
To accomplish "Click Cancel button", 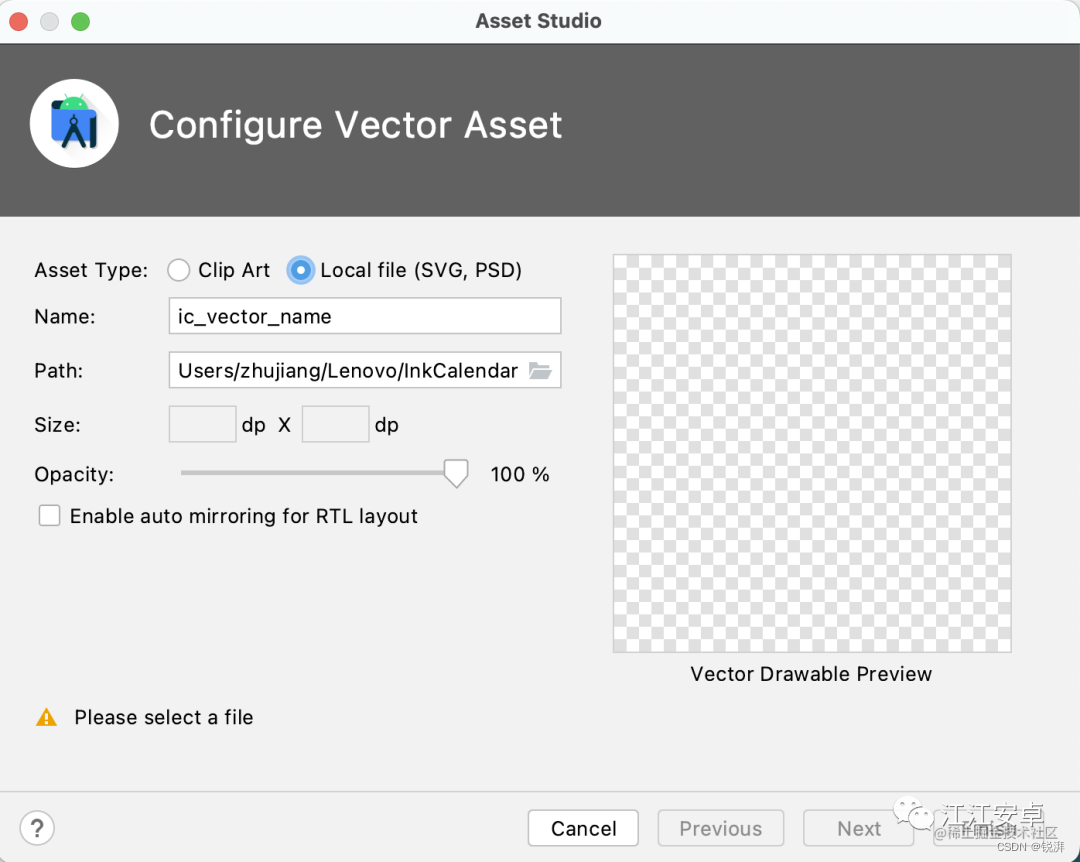I will click(x=583, y=828).
